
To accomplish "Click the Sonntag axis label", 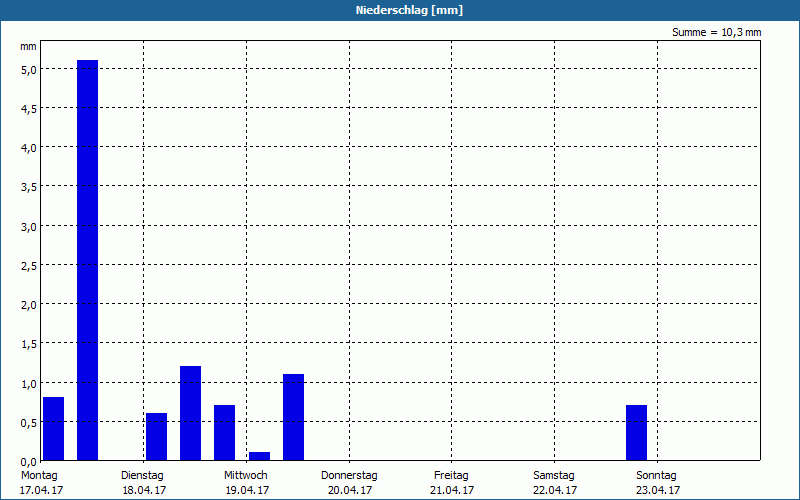I will click(x=656, y=476).
